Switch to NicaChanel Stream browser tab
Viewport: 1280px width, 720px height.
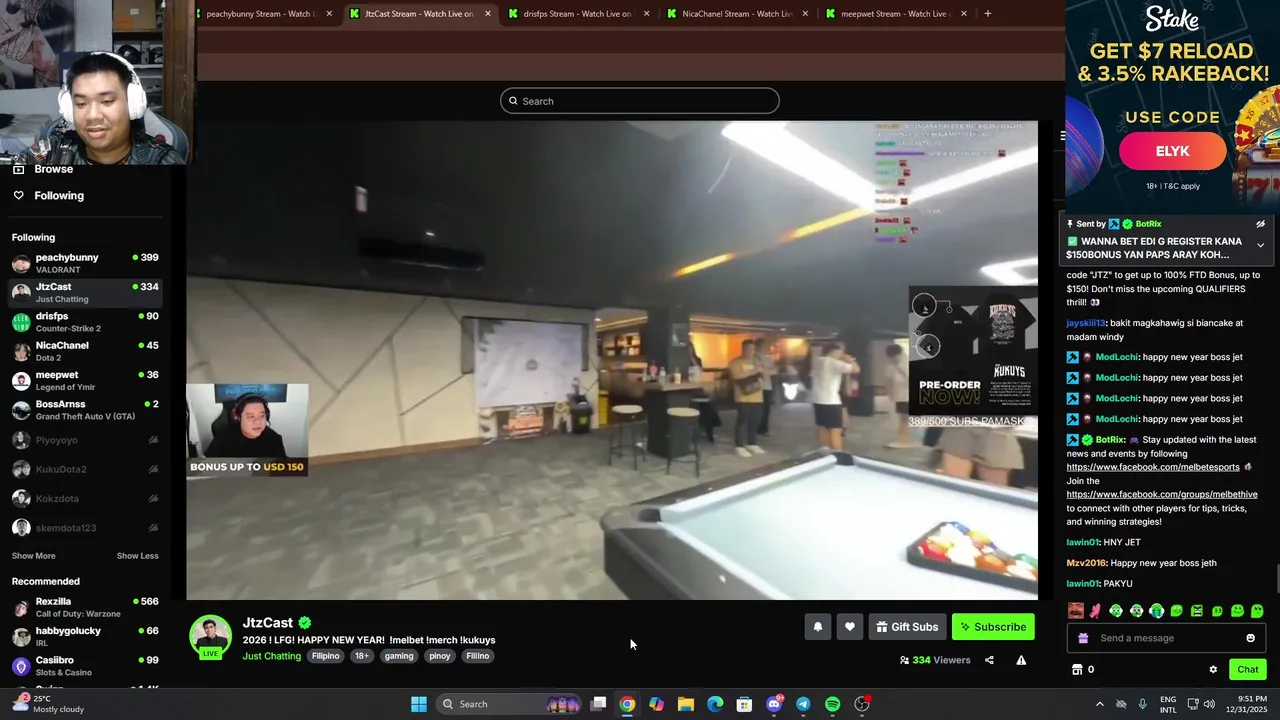point(737,14)
